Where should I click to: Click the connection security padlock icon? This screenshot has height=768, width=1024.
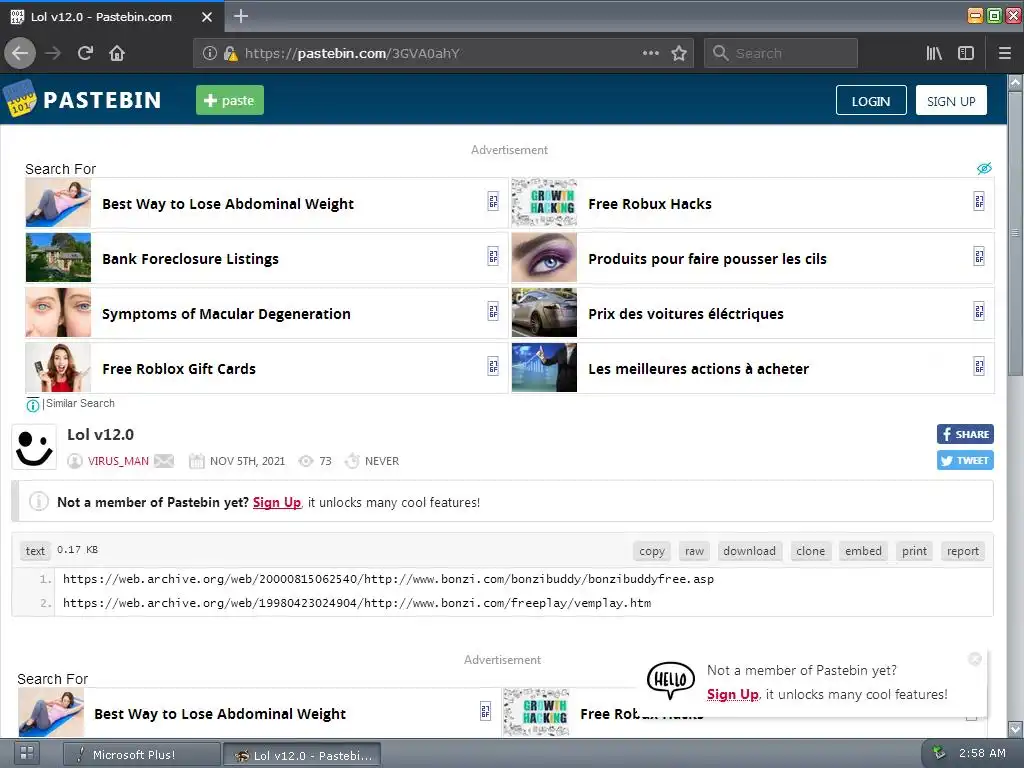pyautogui.click(x=230, y=53)
